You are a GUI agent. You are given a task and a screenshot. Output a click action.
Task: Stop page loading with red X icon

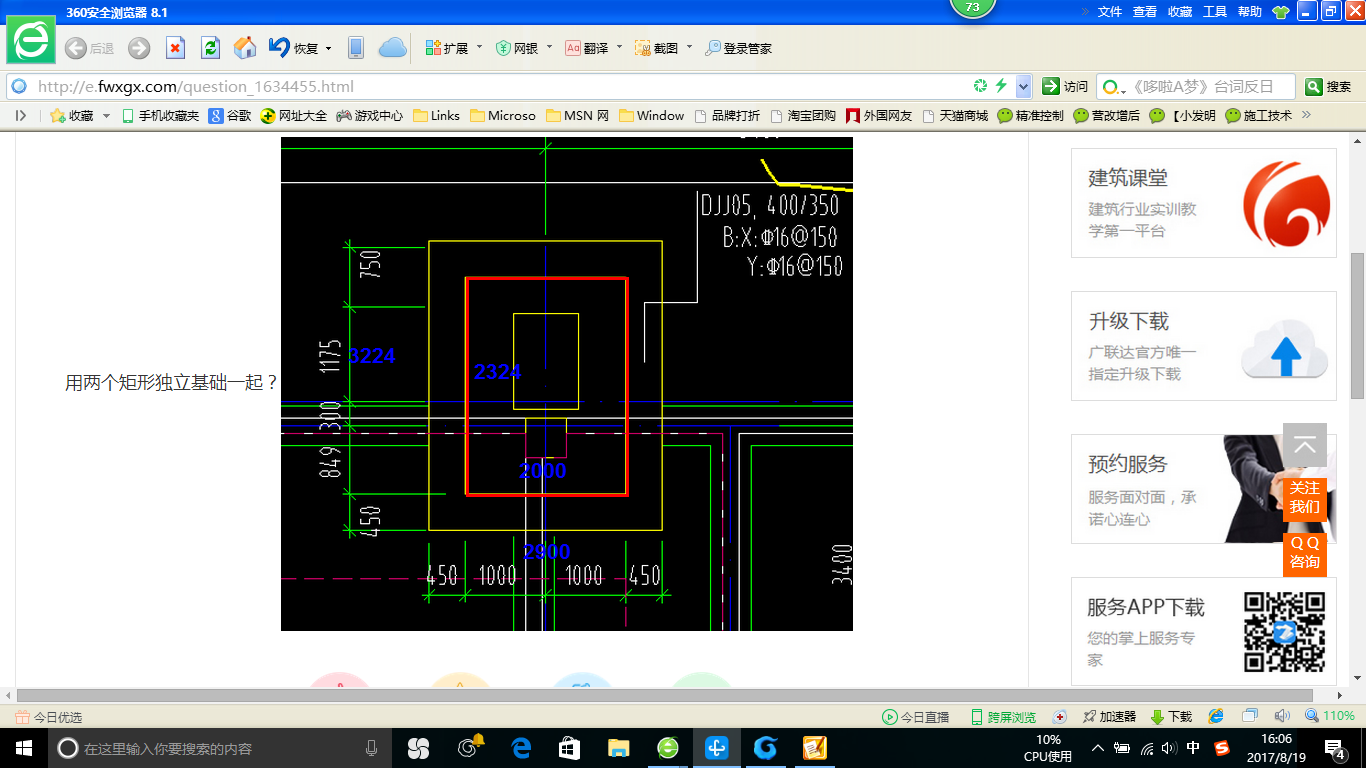point(175,48)
